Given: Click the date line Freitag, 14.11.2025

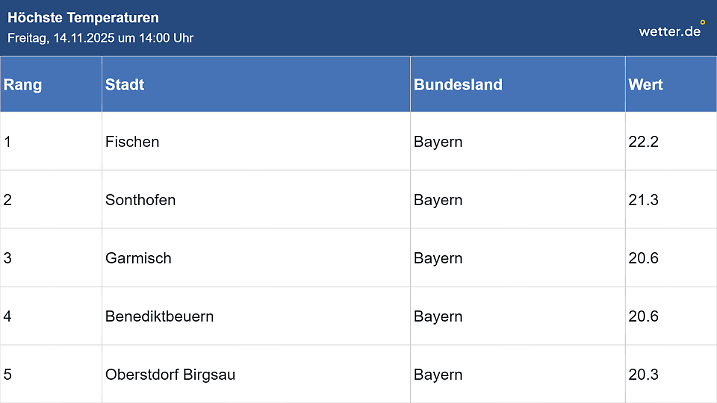Looking at the screenshot, I should pyautogui.click(x=100, y=38).
